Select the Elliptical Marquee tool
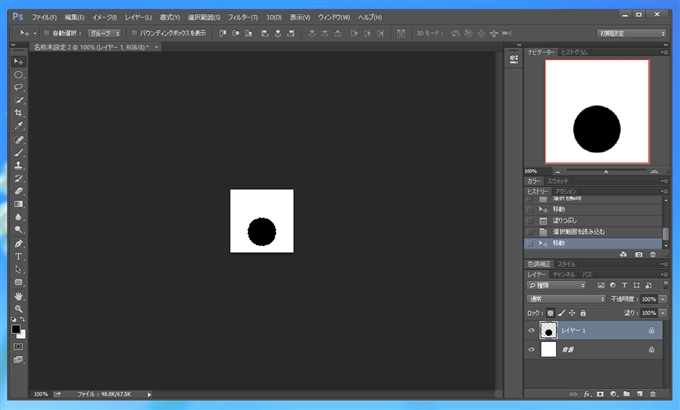Viewport: 680px width, 410px height. point(18,75)
